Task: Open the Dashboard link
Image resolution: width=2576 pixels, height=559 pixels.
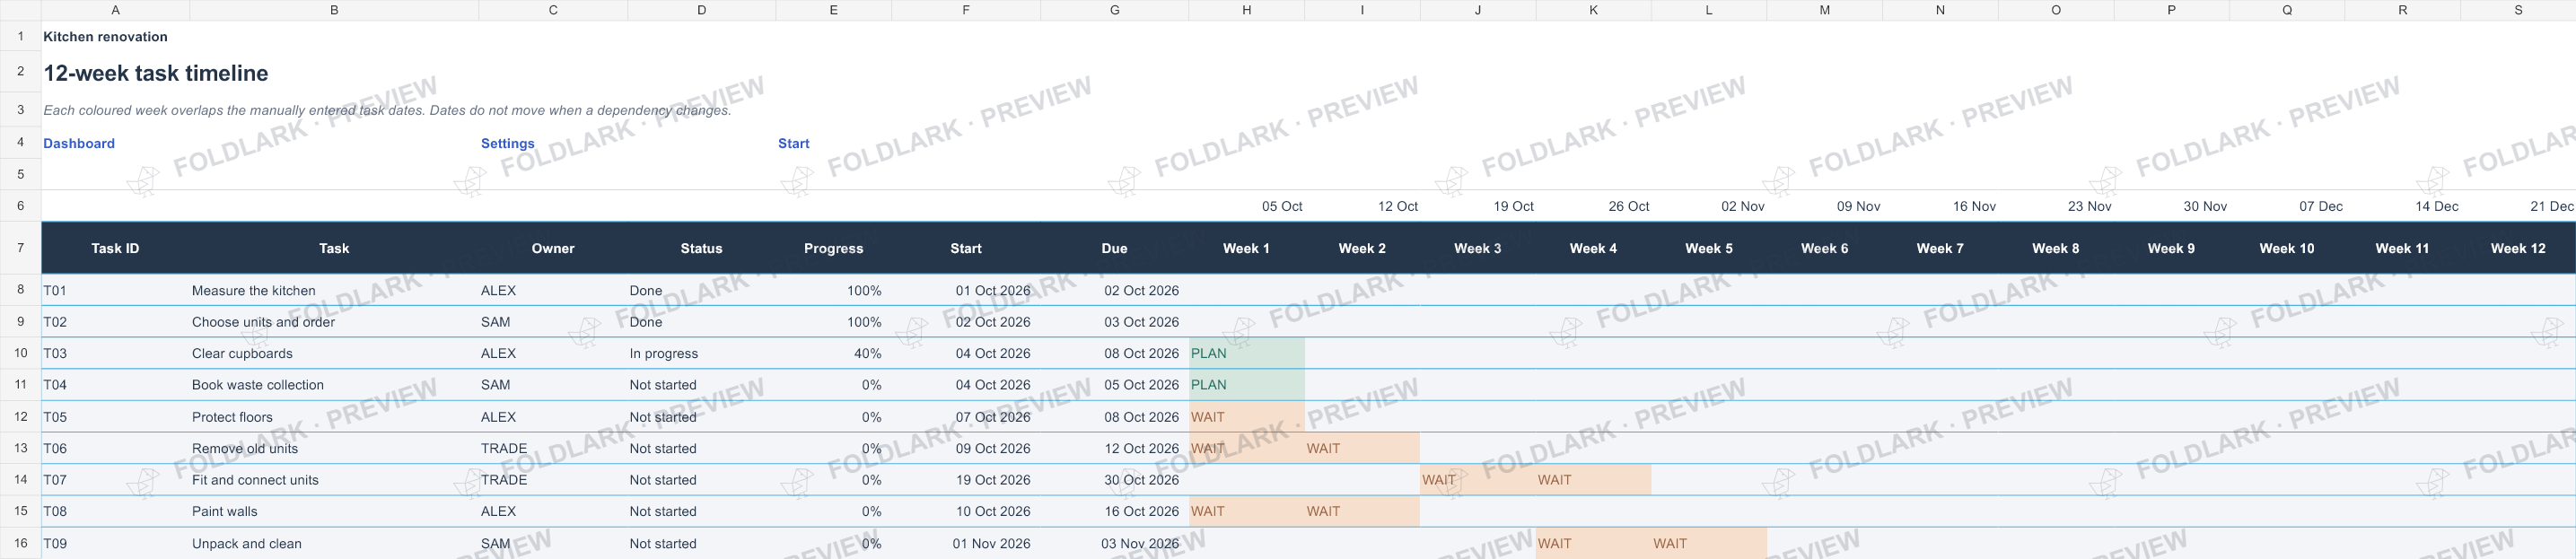Action: 79,143
